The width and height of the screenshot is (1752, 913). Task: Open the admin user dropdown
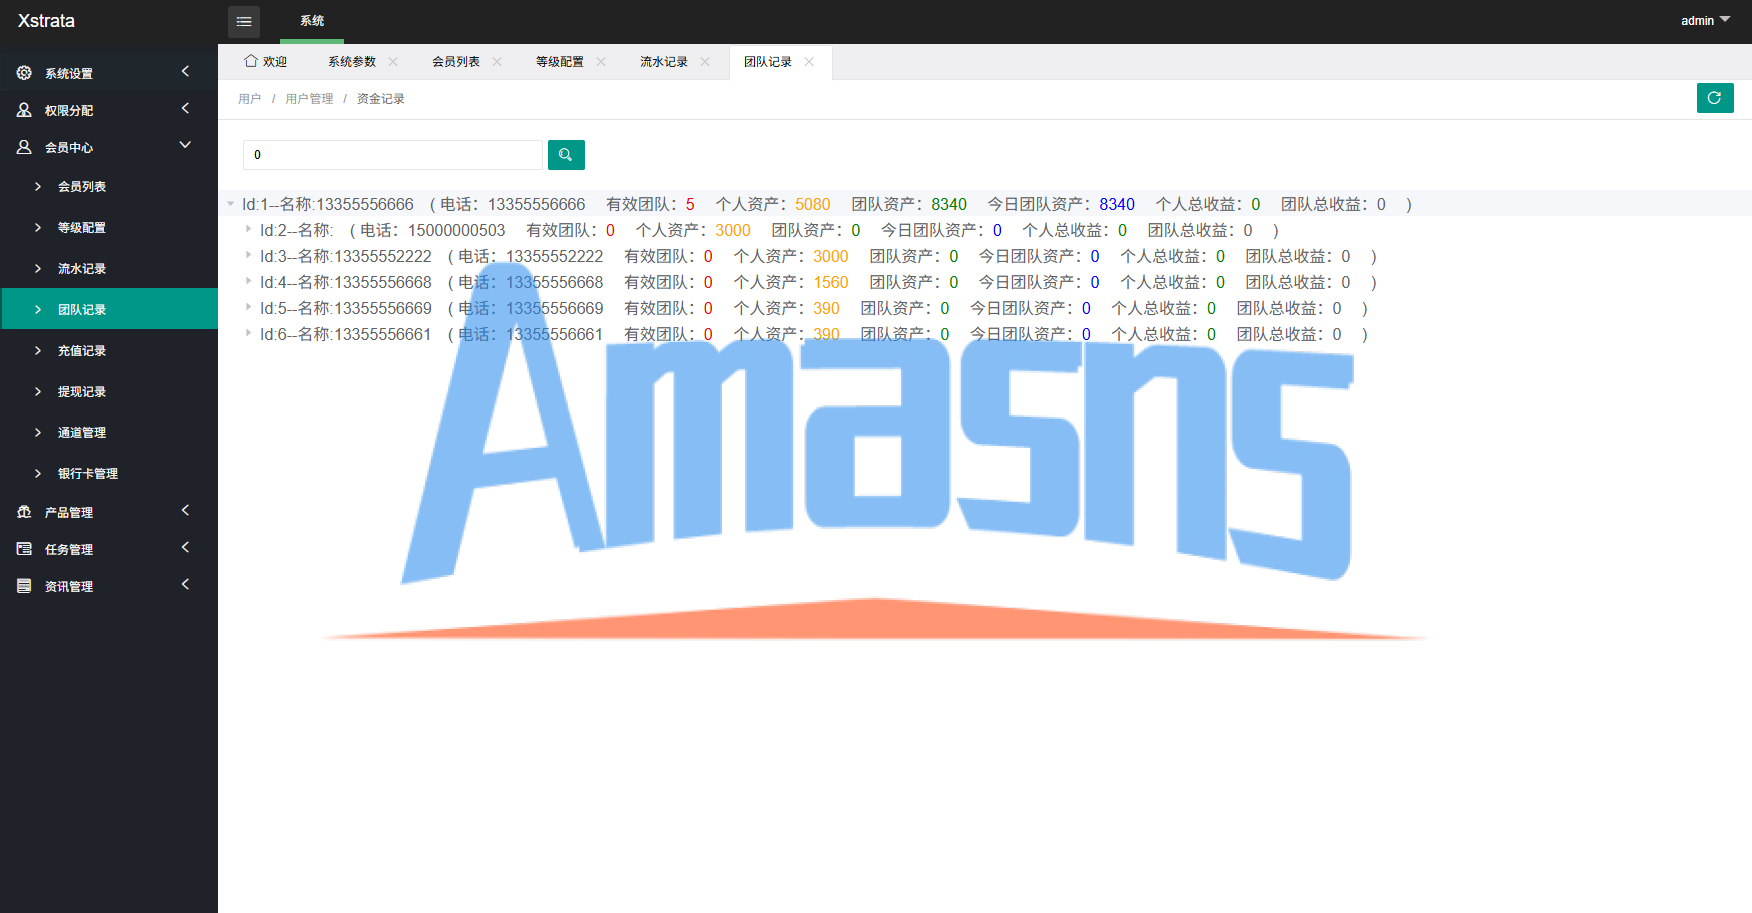(x=1705, y=21)
